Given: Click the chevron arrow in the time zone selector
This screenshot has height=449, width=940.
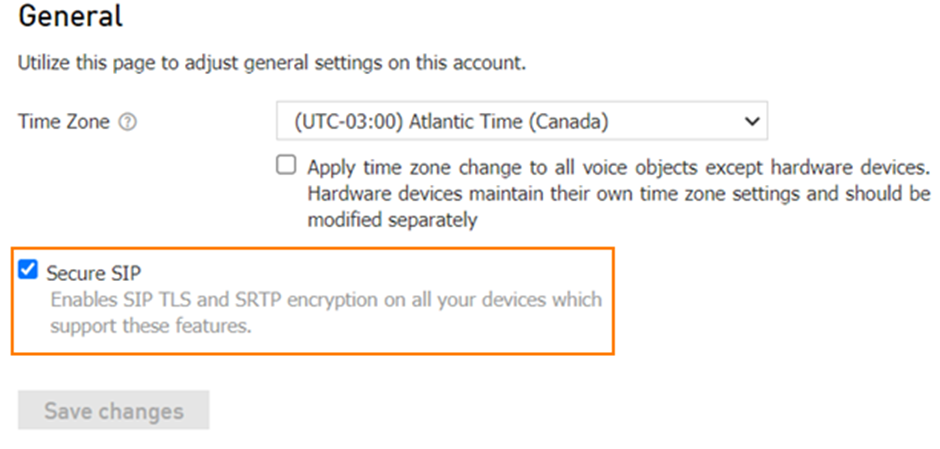Looking at the screenshot, I should click(x=751, y=121).
